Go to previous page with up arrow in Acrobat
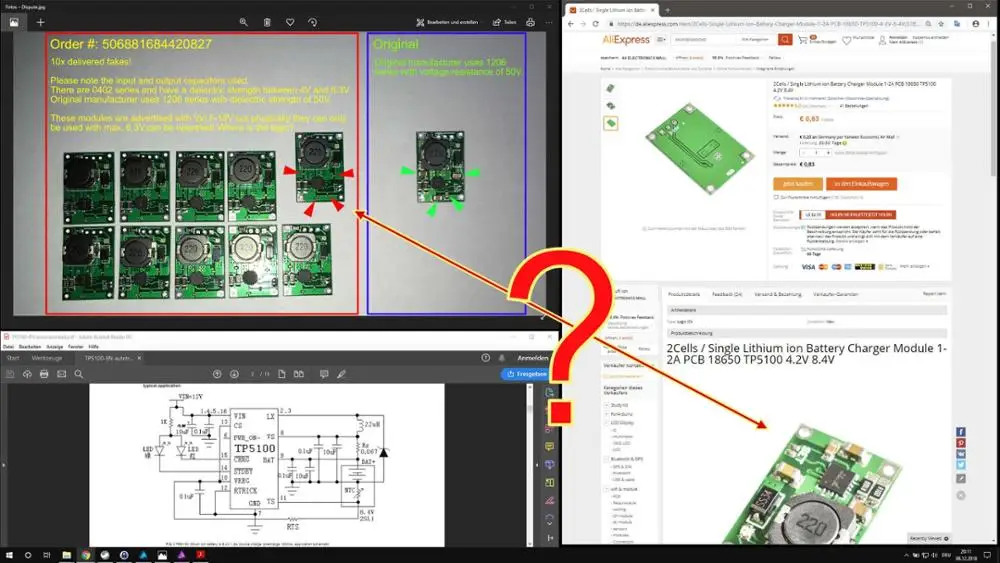The height and width of the screenshot is (563, 1000). [x=217, y=374]
